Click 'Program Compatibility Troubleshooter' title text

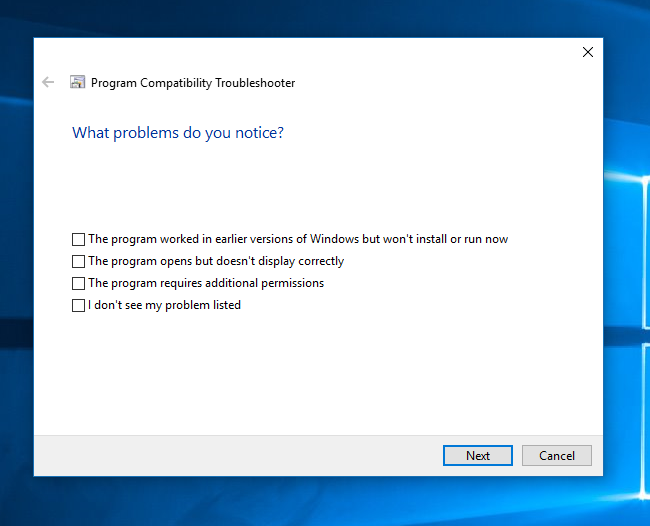tap(193, 83)
